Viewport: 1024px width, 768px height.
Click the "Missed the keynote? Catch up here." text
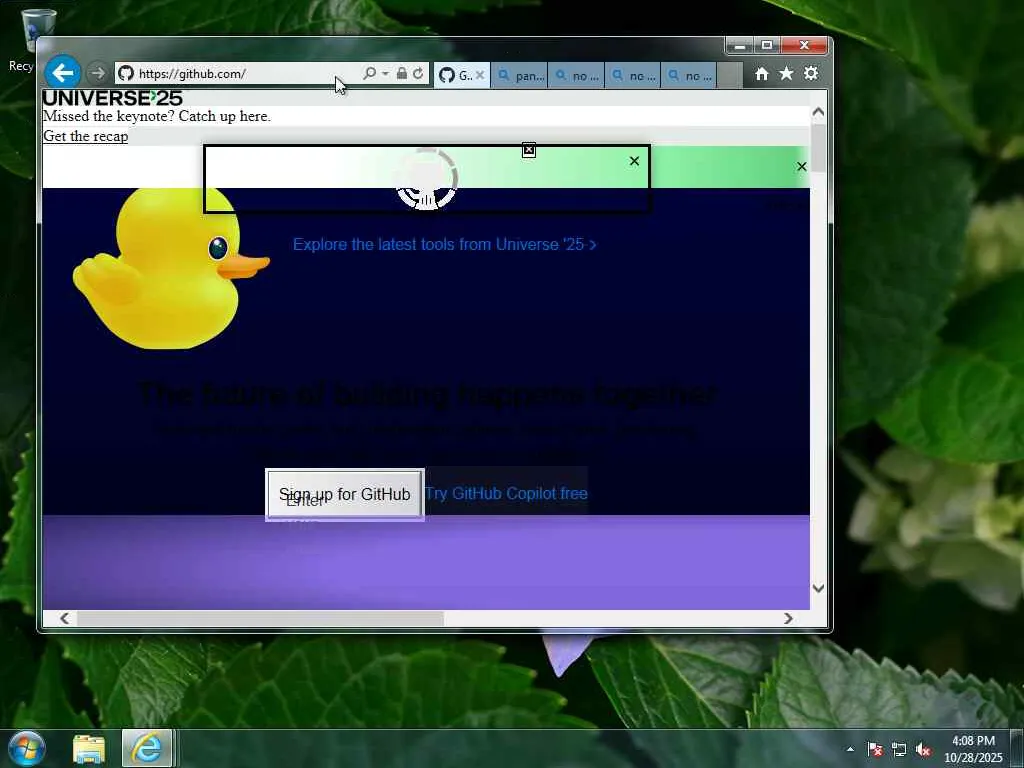click(156, 116)
